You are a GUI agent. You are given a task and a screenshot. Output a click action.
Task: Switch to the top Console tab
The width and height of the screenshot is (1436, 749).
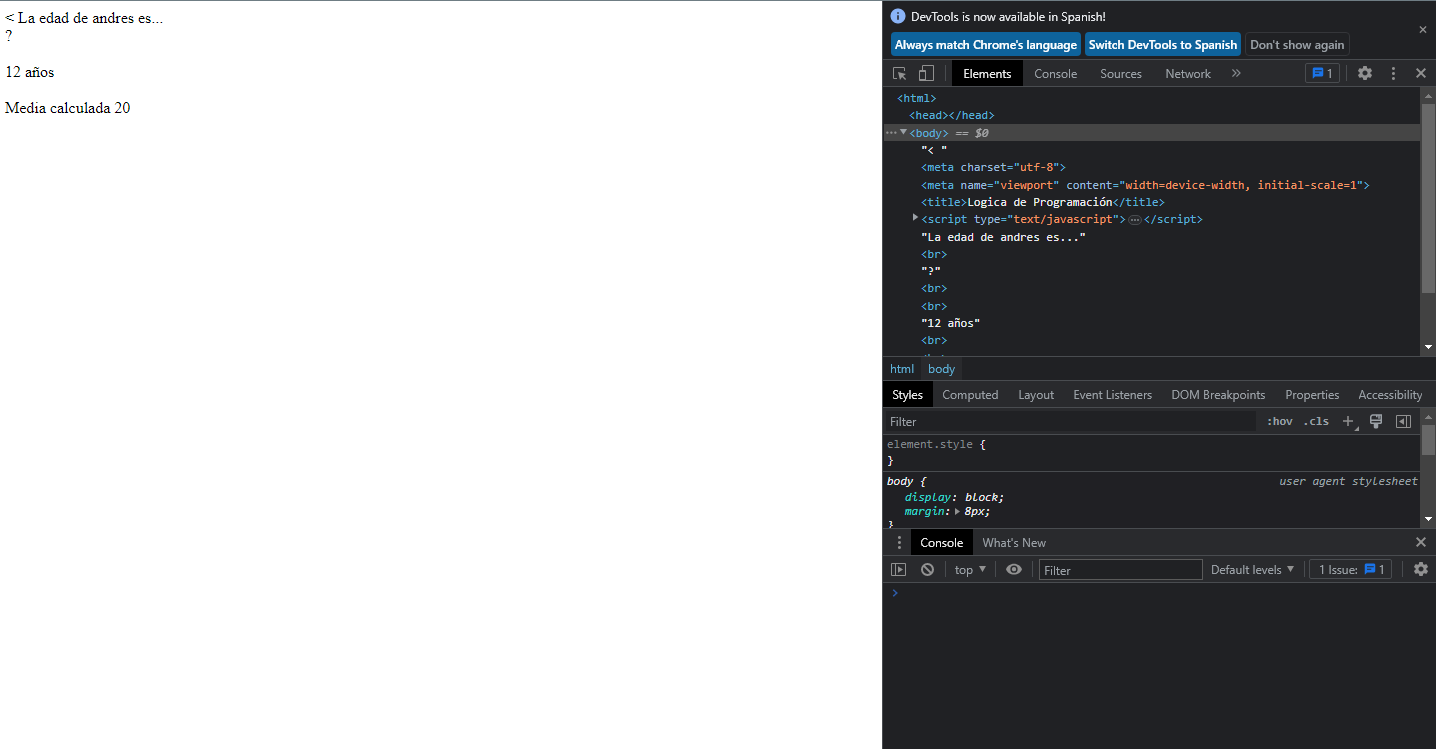[x=1055, y=73]
